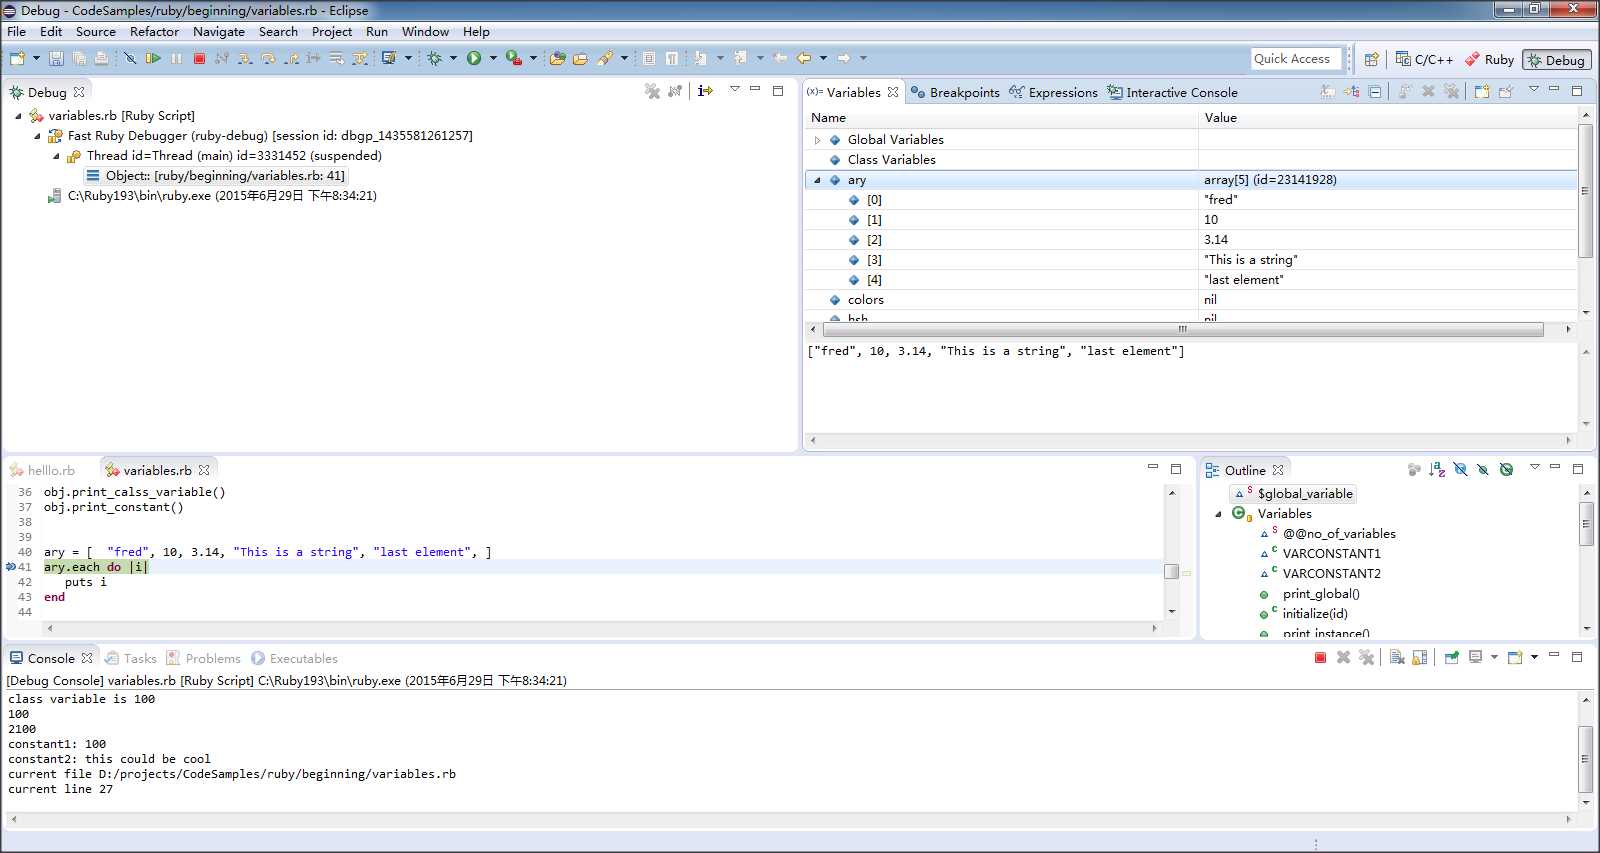Image resolution: width=1600 pixels, height=853 pixels.
Task: Click the Save icon in main toolbar
Action: point(56,58)
